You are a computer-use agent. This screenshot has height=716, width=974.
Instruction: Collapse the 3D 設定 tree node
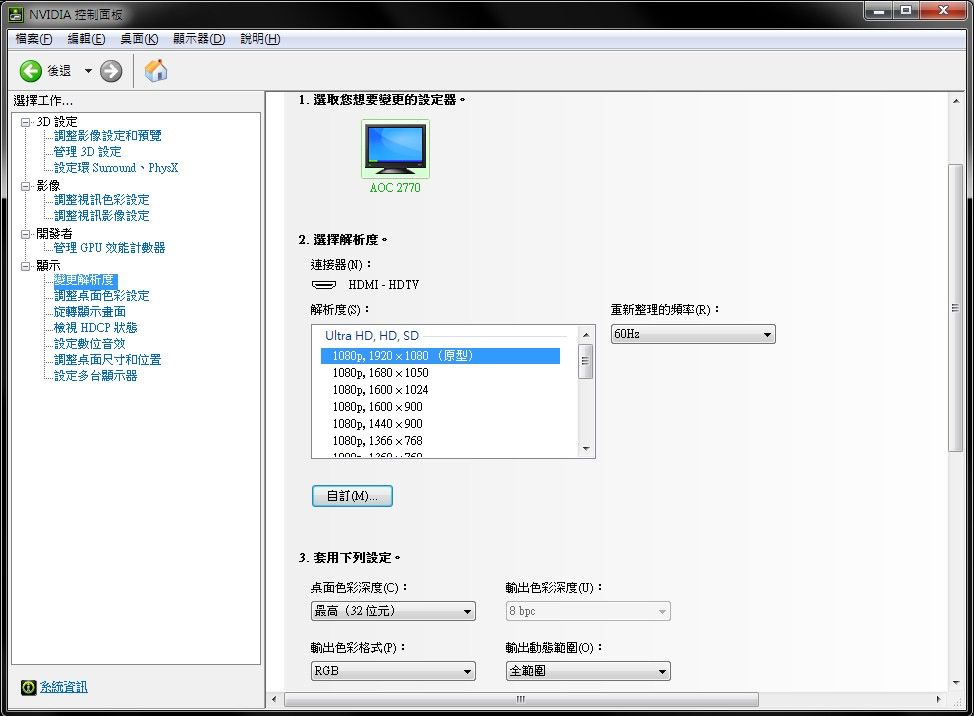[26, 121]
